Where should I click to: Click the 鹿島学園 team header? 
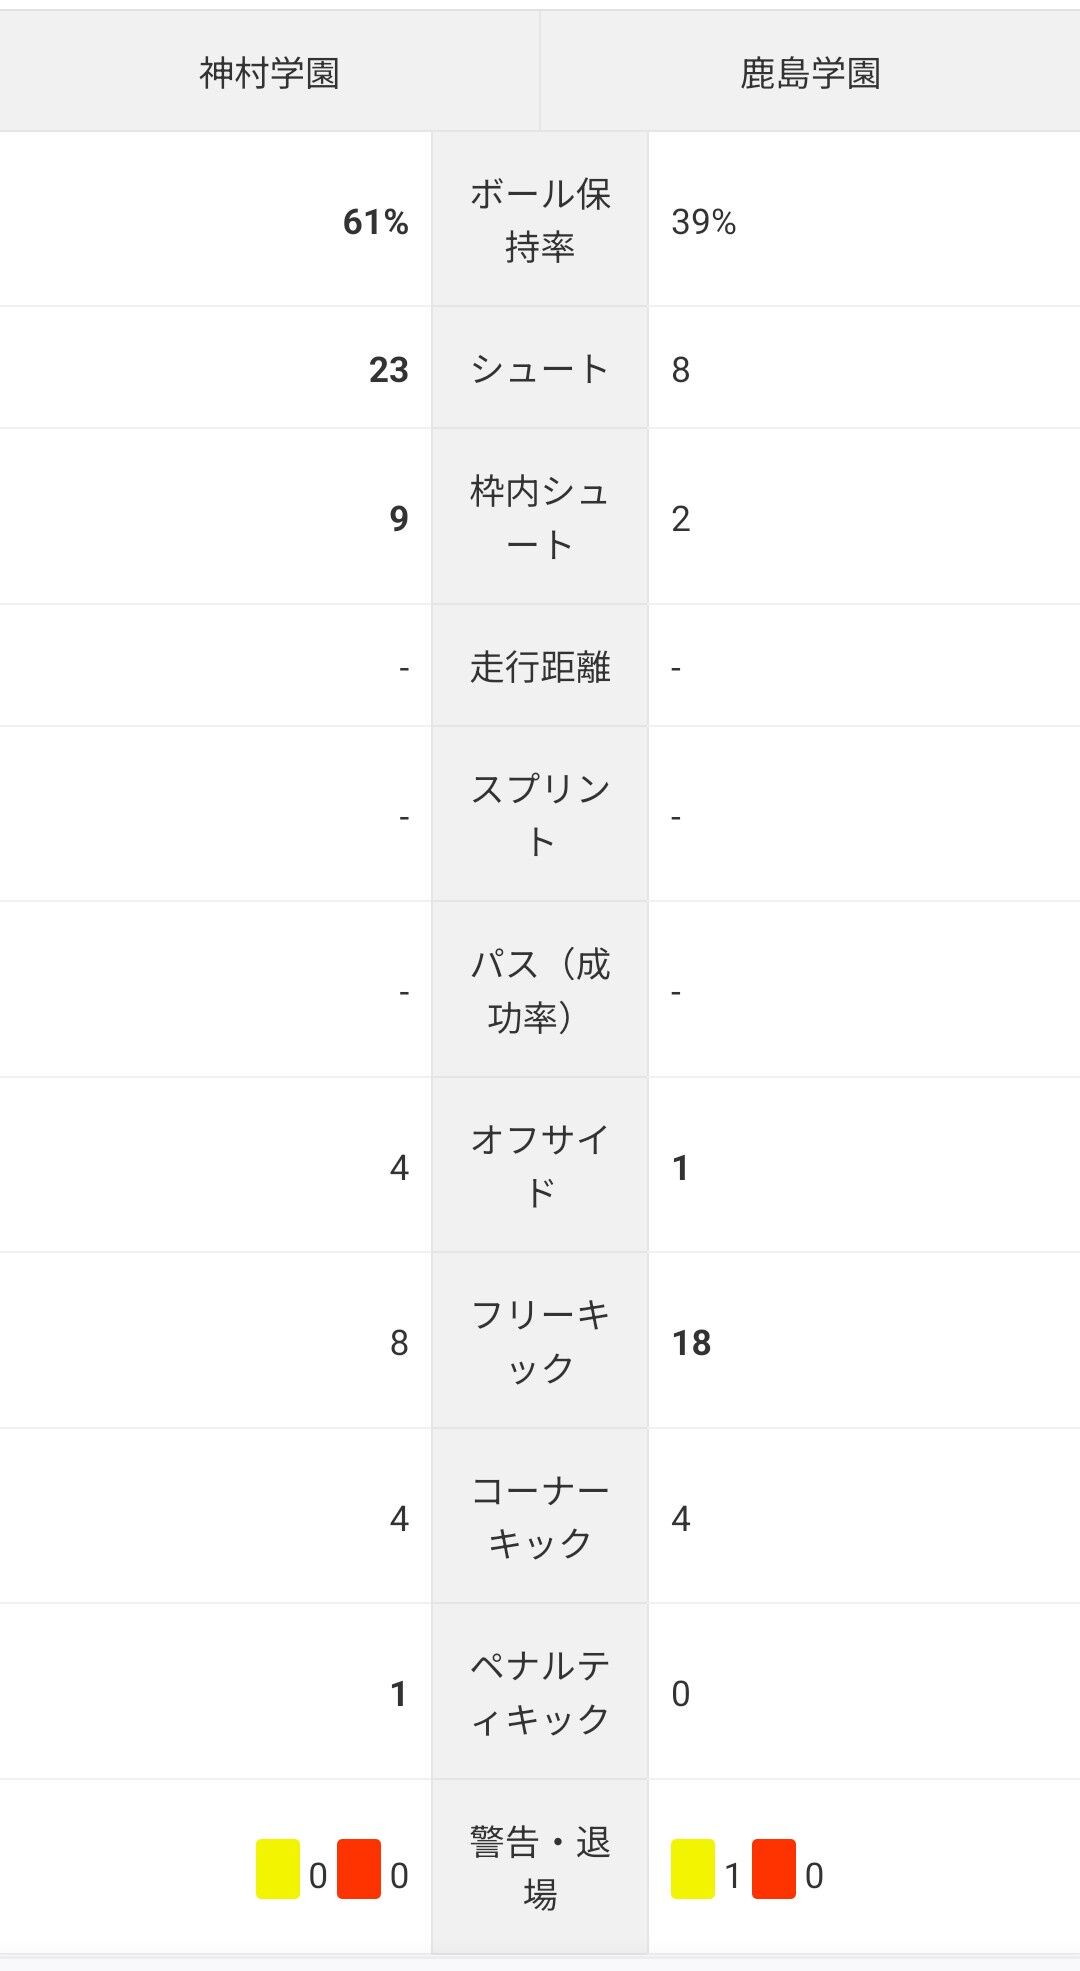pos(810,73)
